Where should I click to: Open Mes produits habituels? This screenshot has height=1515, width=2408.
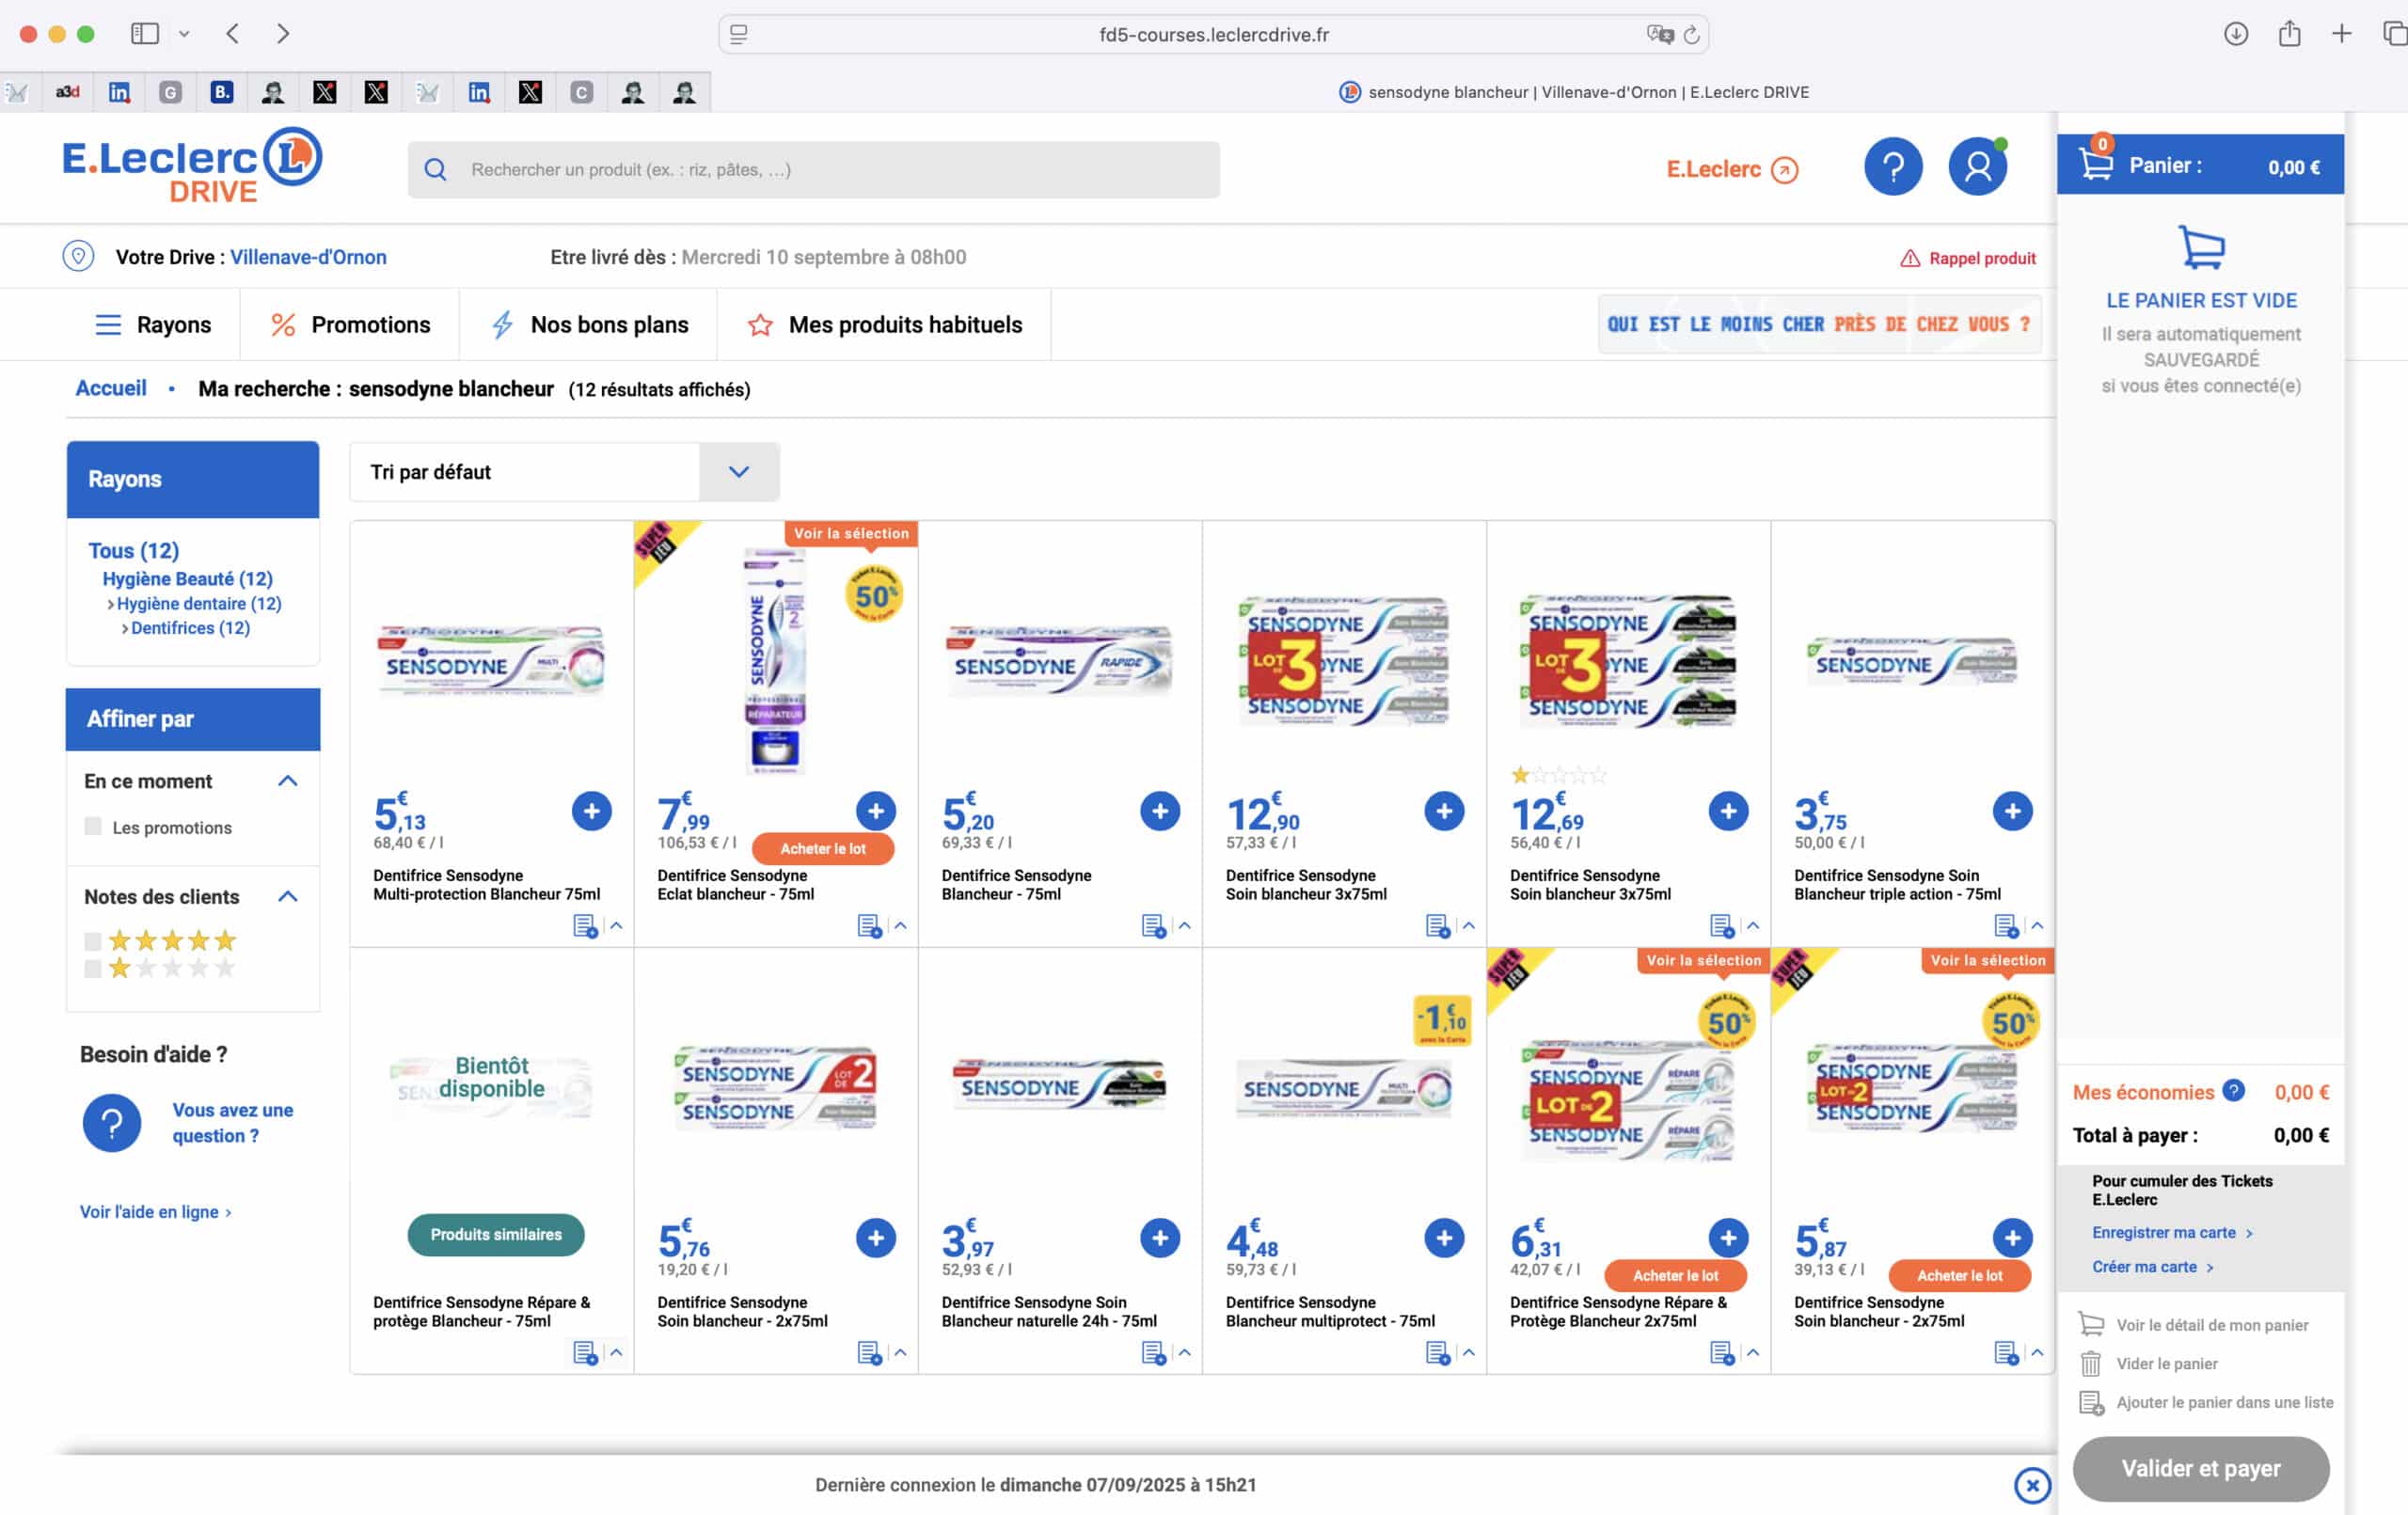click(x=884, y=325)
